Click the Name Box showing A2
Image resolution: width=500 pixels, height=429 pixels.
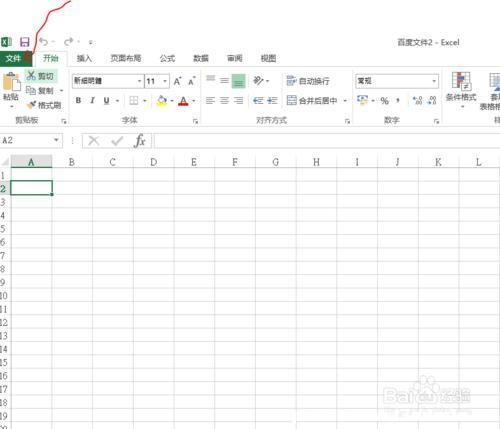31,140
